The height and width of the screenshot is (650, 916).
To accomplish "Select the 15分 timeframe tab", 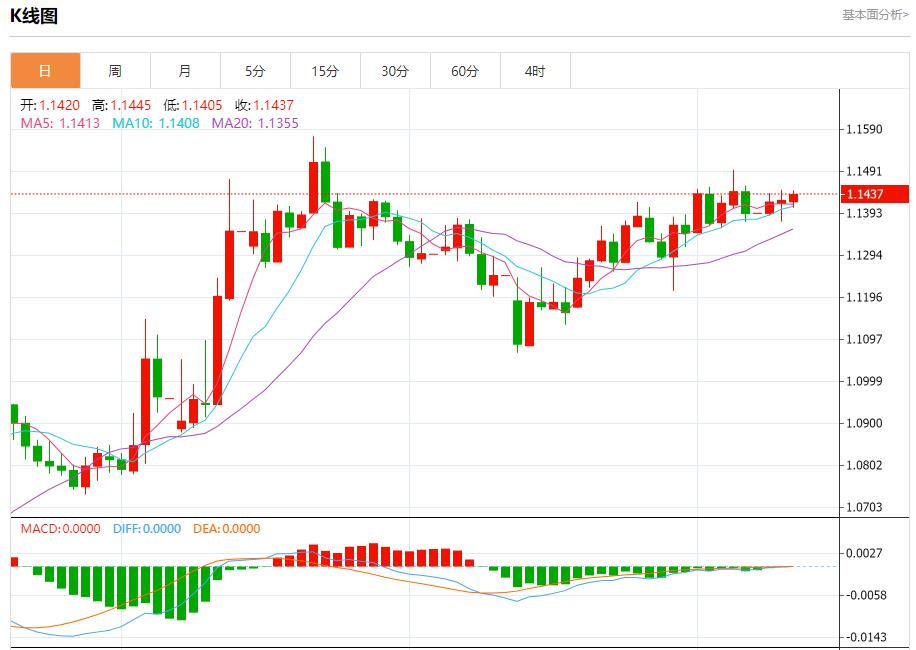I will [325, 71].
